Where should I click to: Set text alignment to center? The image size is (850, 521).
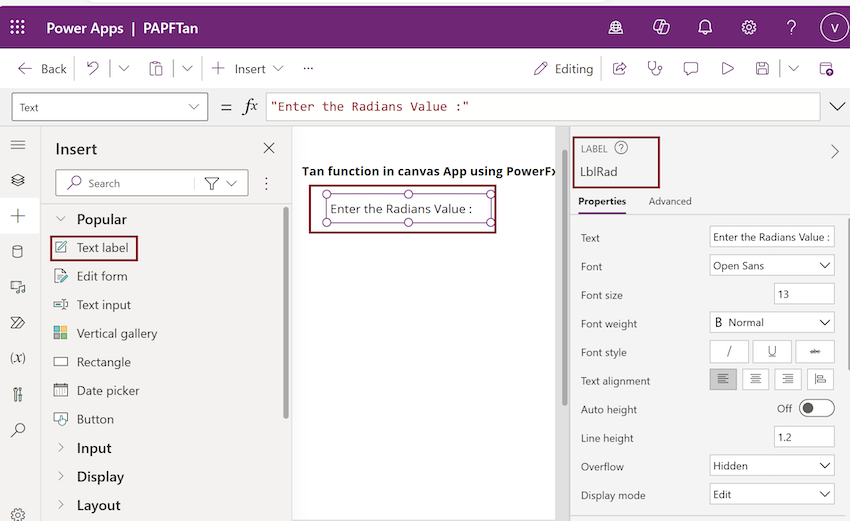click(x=756, y=380)
